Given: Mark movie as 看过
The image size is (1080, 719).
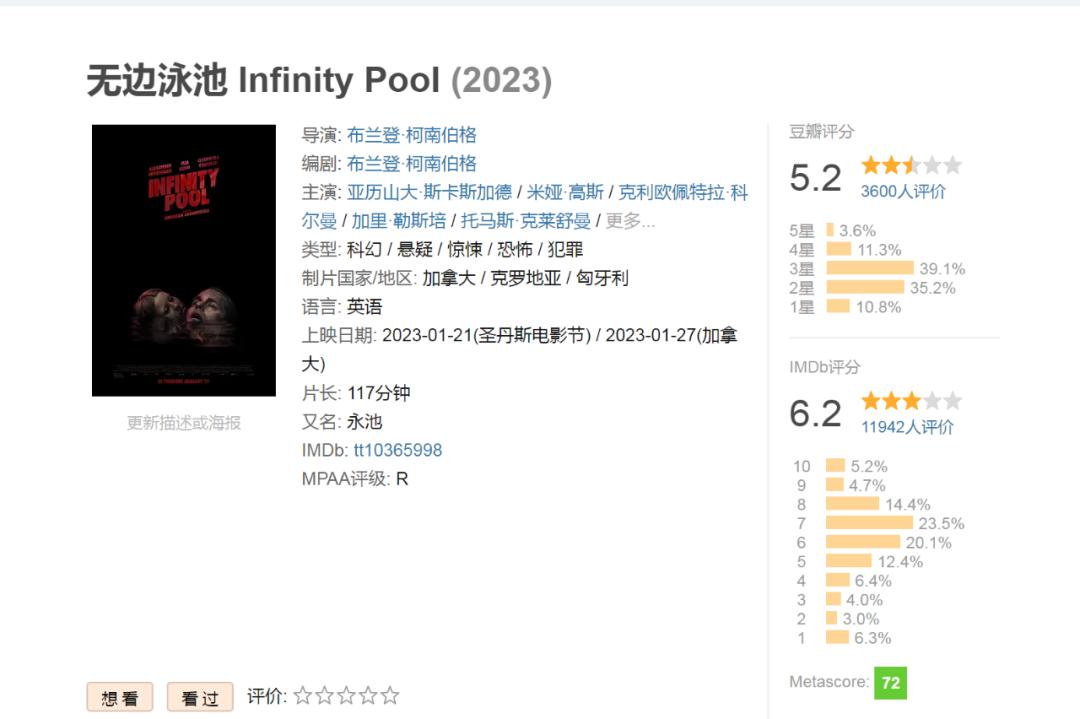Looking at the screenshot, I should click(x=200, y=698).
